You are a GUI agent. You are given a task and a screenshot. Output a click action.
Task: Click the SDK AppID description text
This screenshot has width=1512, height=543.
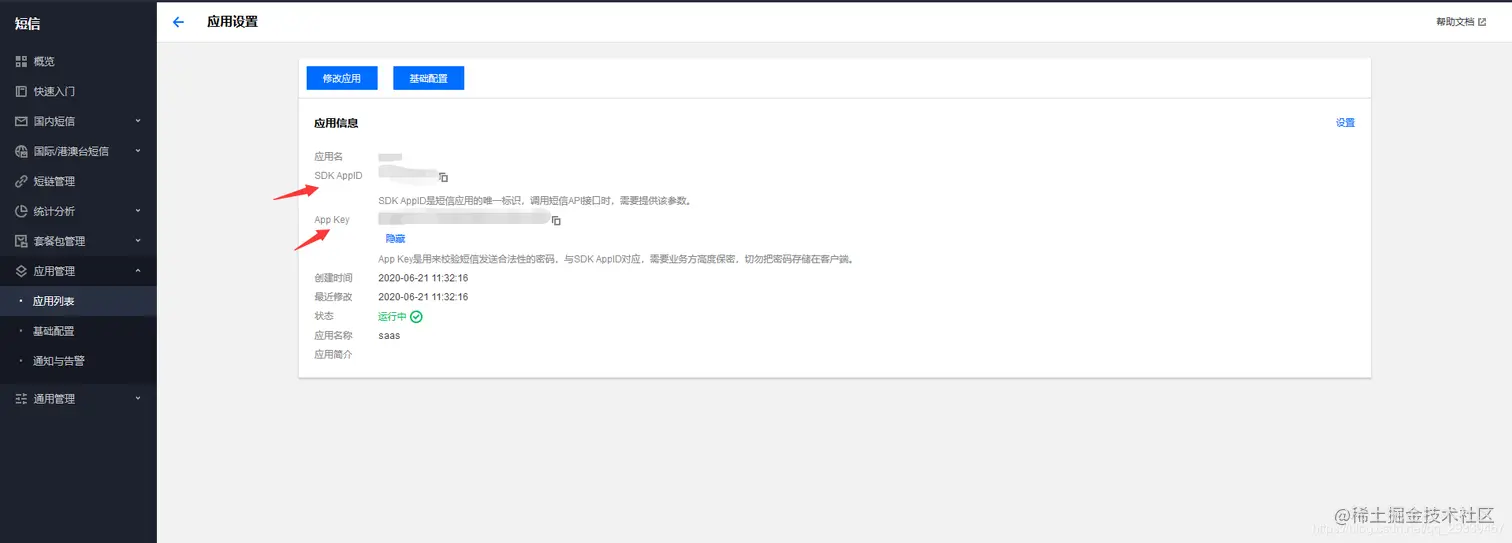[x=535, y=201]
